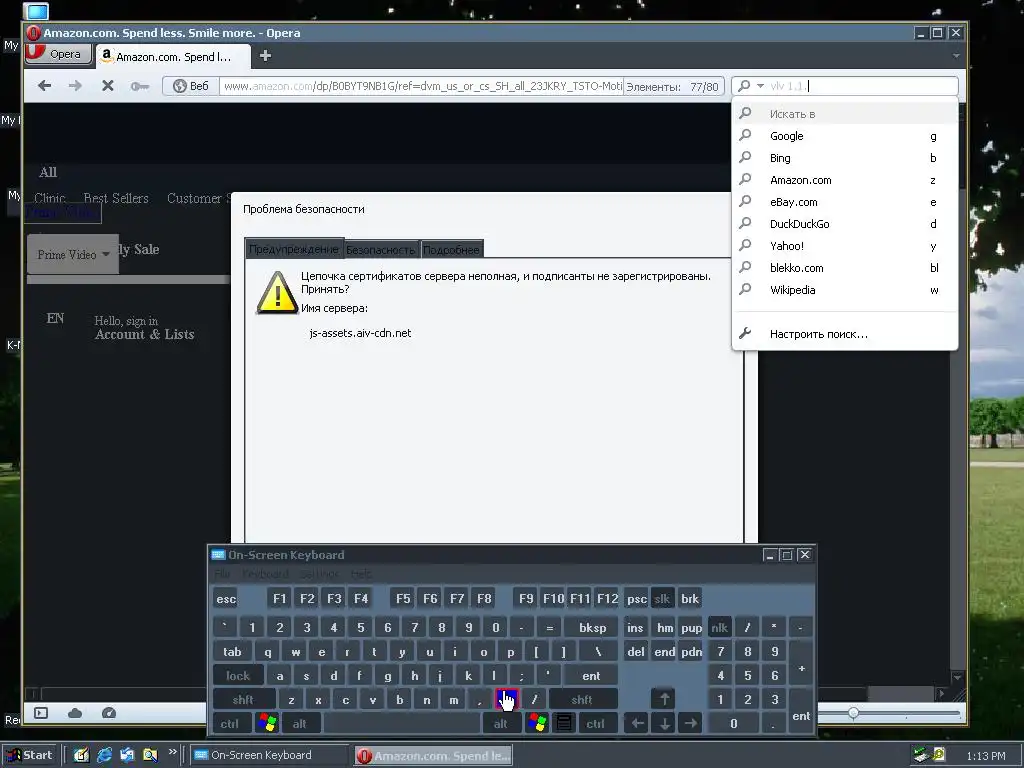Image resolution: width=1024 pixels, height=768 pixels.
Task: Click the fourth quick launch magnifier icon
Action: pos(150,755)
